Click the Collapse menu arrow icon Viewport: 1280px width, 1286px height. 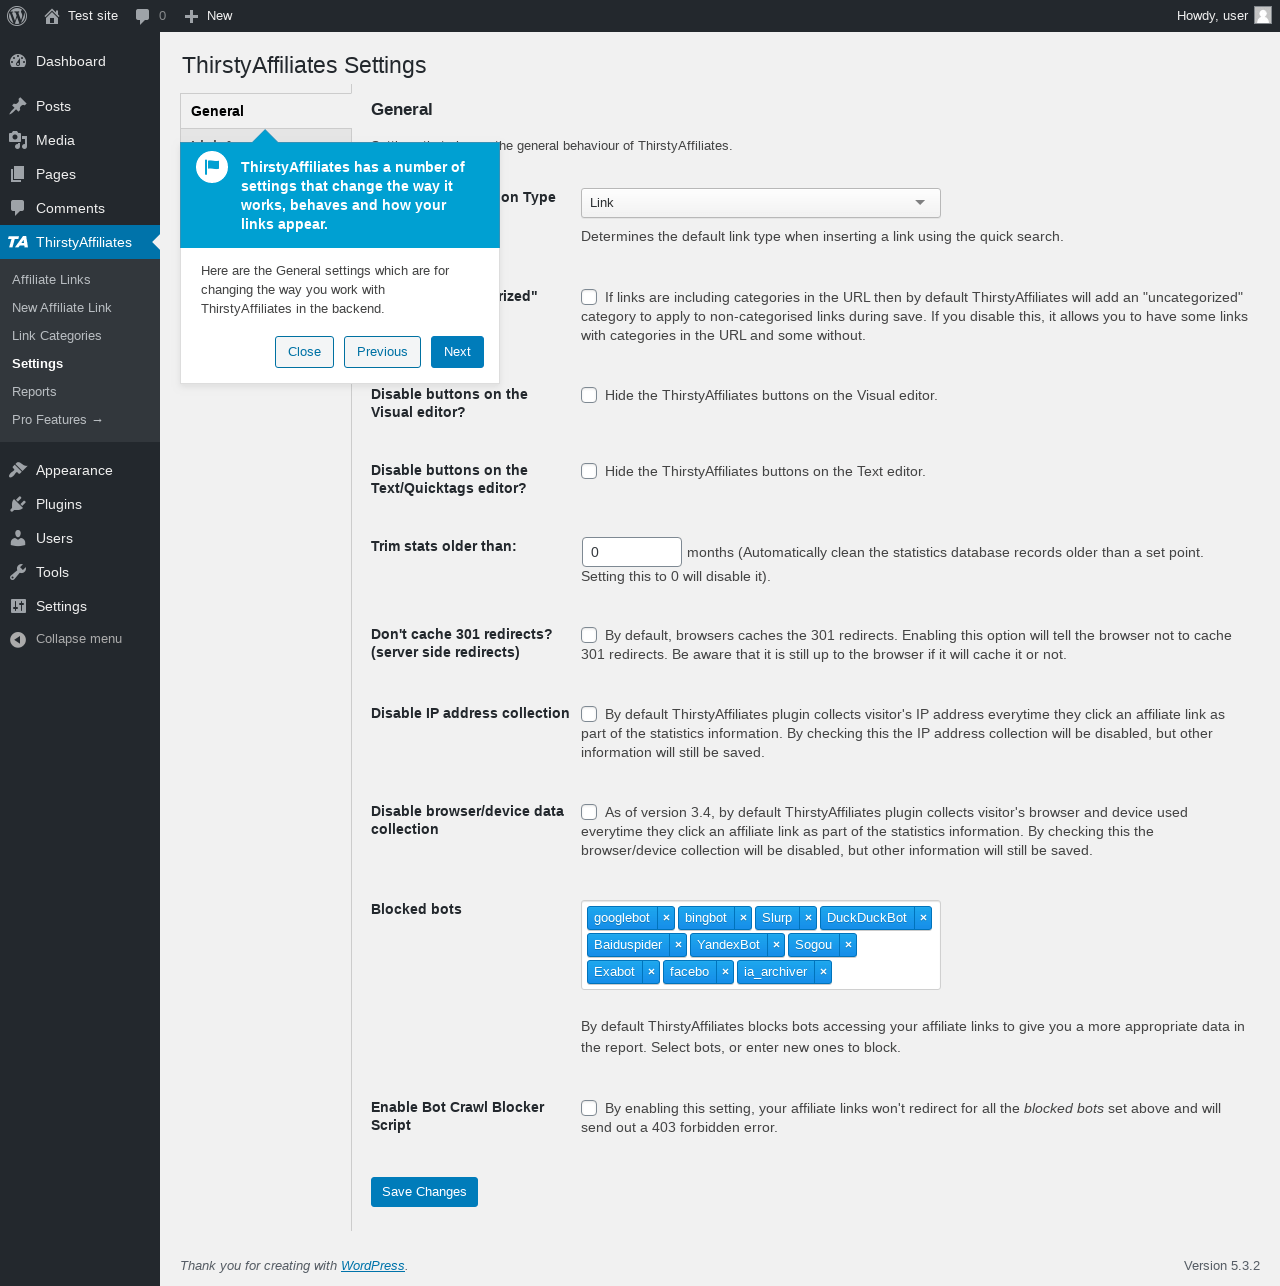pos(18,639)
